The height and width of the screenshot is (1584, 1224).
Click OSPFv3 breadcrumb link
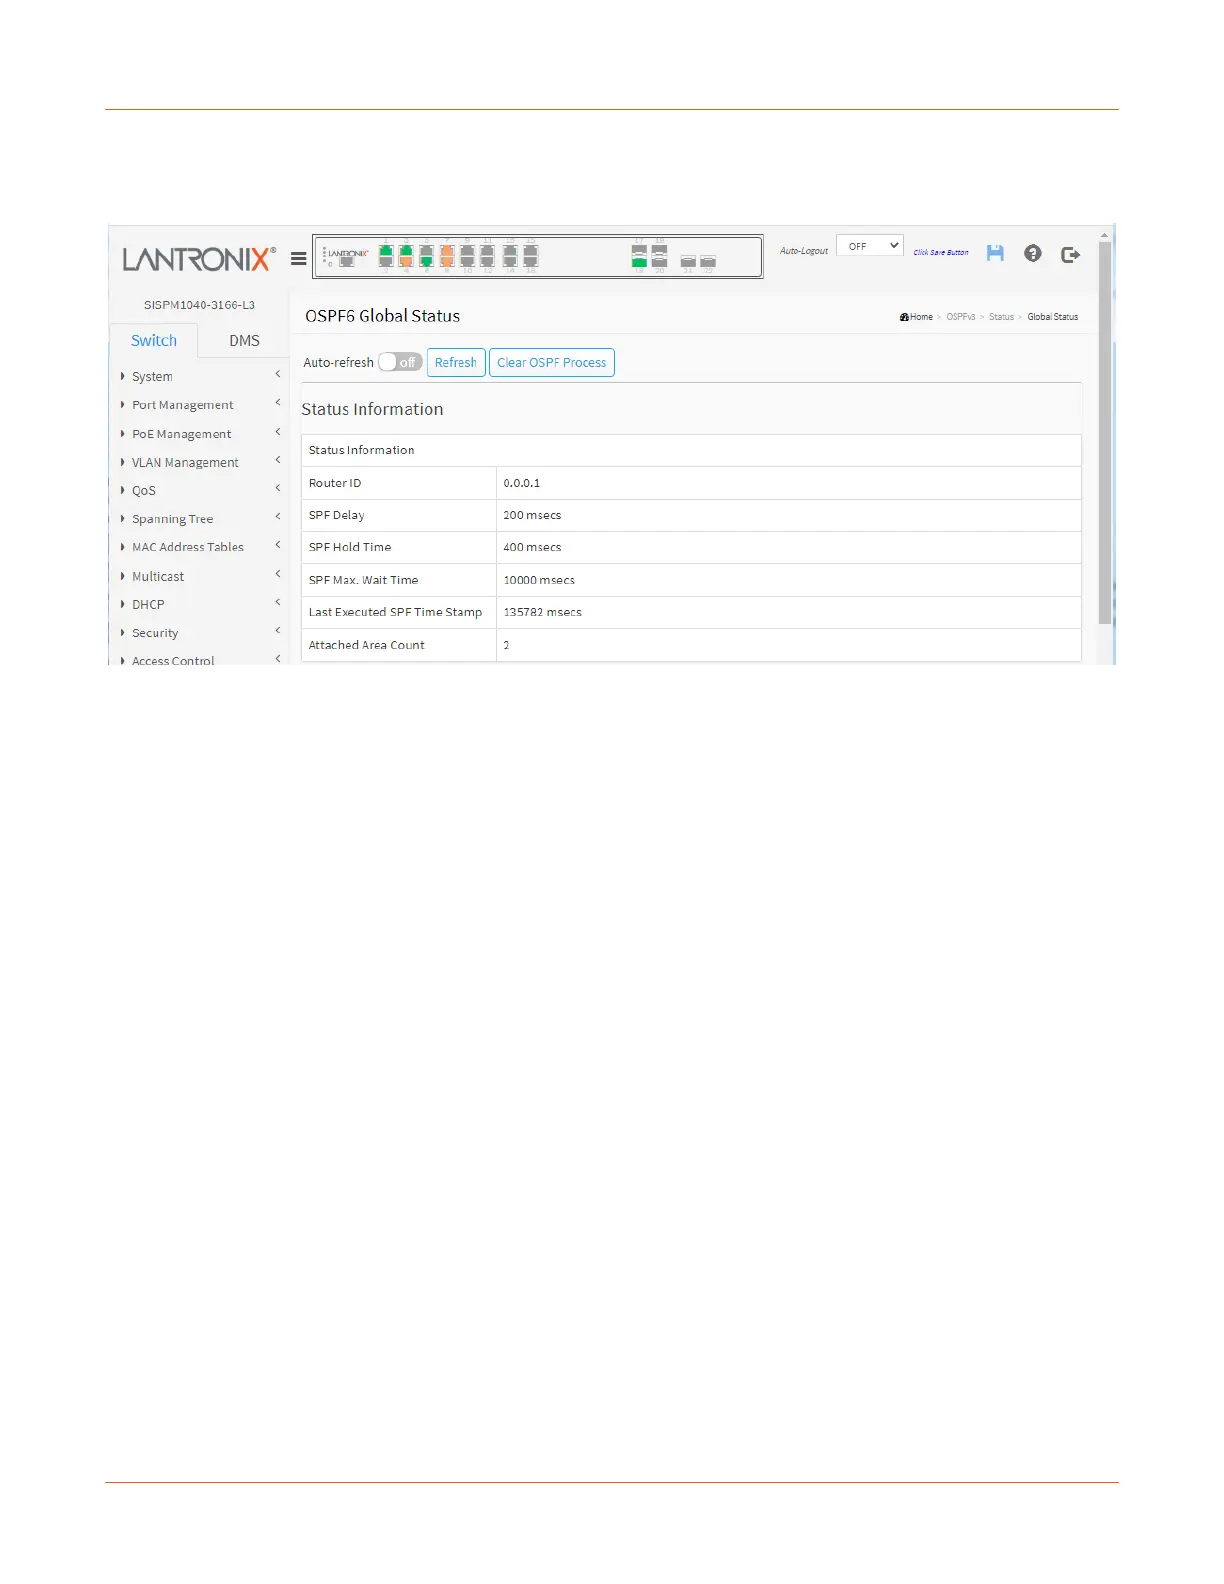click(x=961, y=317)
